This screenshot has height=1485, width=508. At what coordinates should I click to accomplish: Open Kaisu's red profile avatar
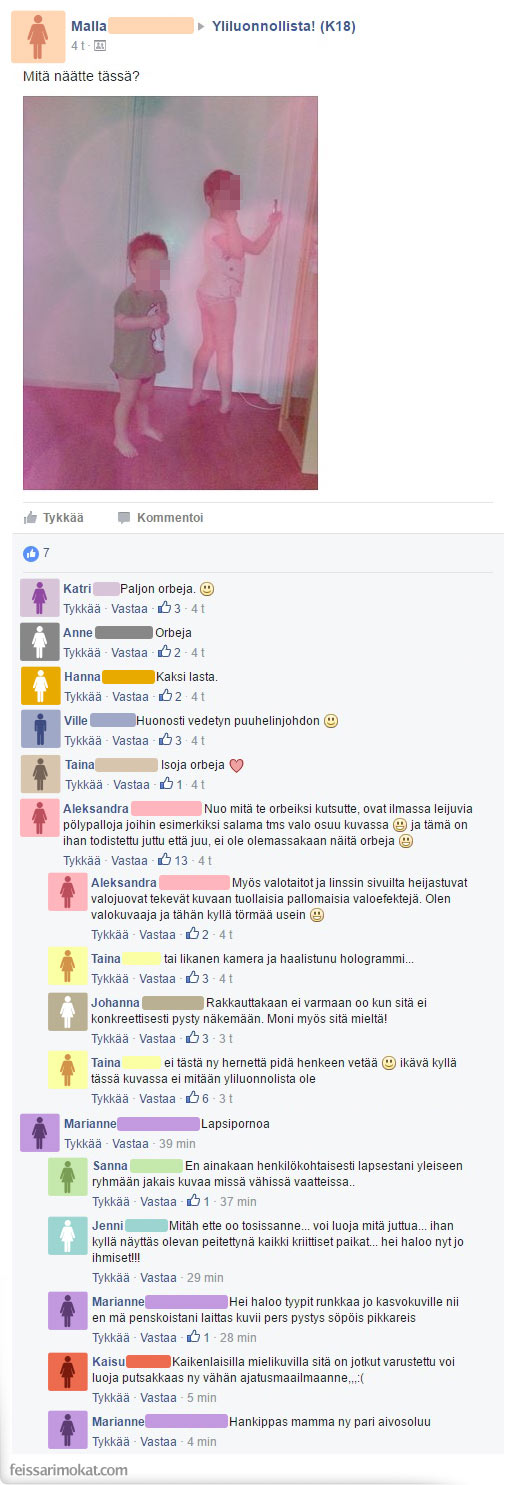click(68, 1370)
